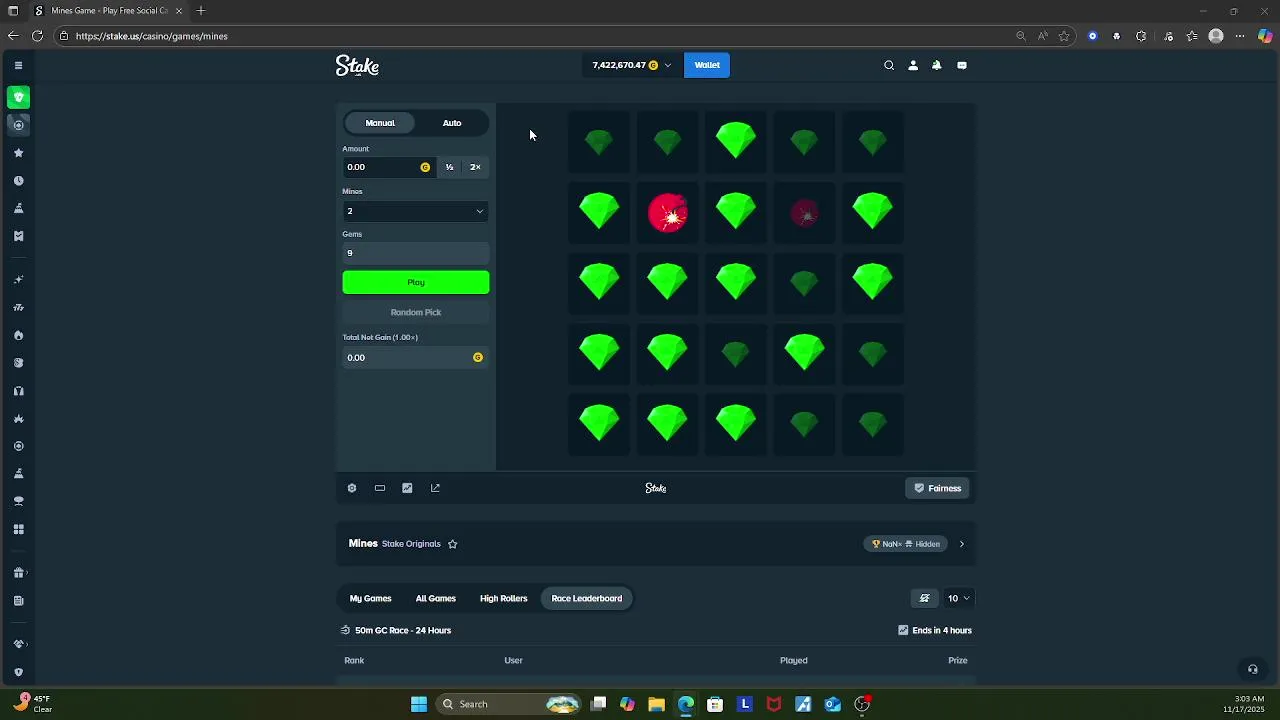Click the pop-out game icon
This screenshot has width=1280, height=720.
pos(435,488)
